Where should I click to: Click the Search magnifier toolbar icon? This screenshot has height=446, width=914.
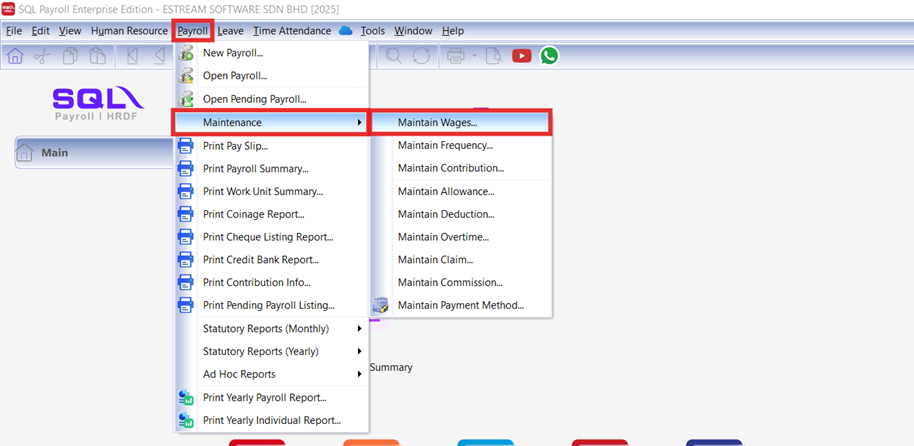coord(394,56)
